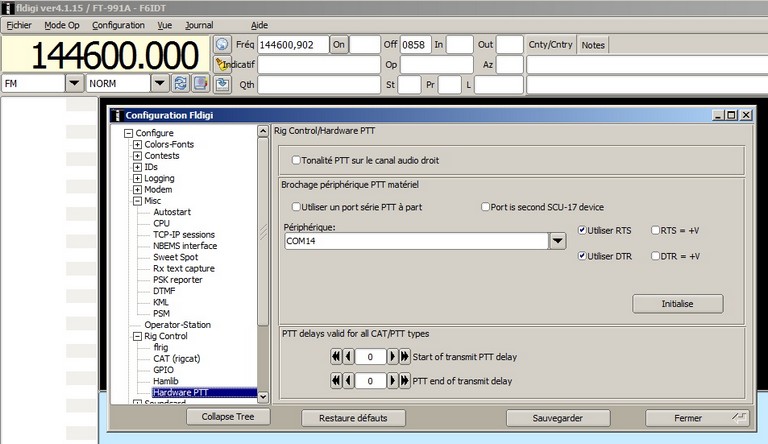Click the On time button
This screenshot has height=444, width=768.
[x=339, y=45]
